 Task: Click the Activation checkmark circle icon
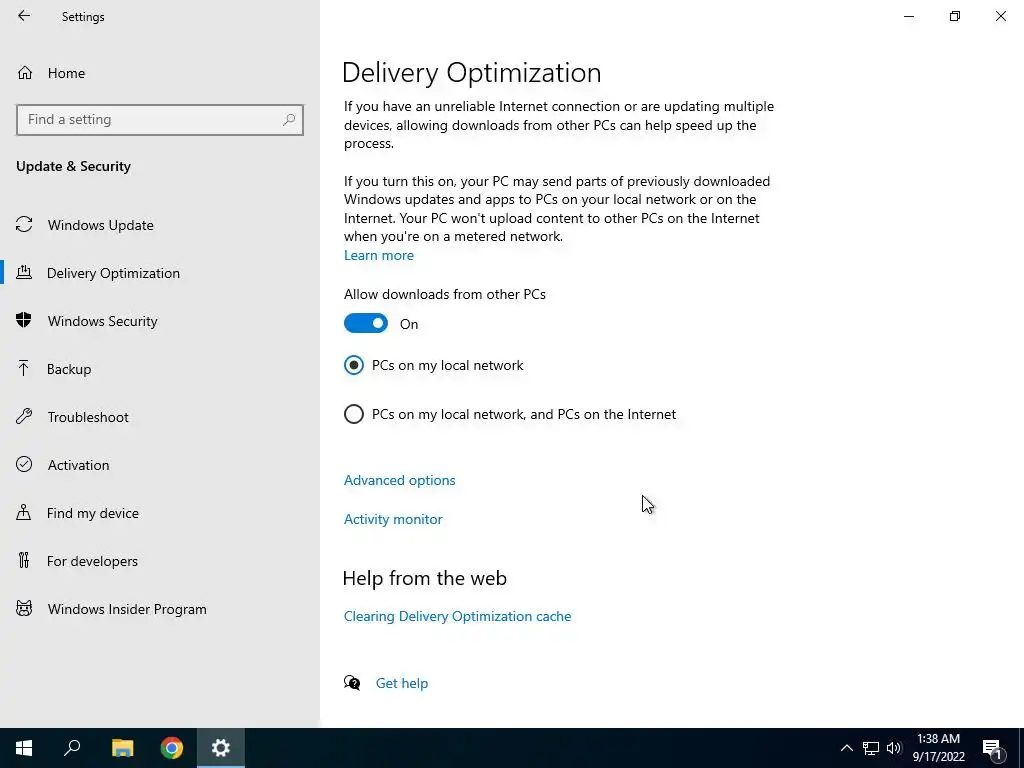[24, 464]
